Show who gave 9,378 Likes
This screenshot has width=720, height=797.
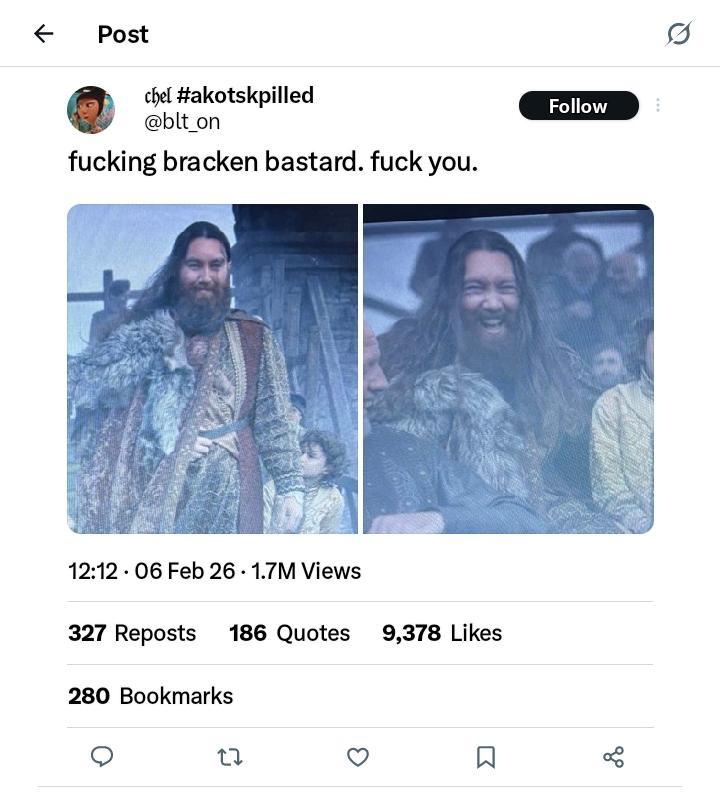(x=441, y=633)
